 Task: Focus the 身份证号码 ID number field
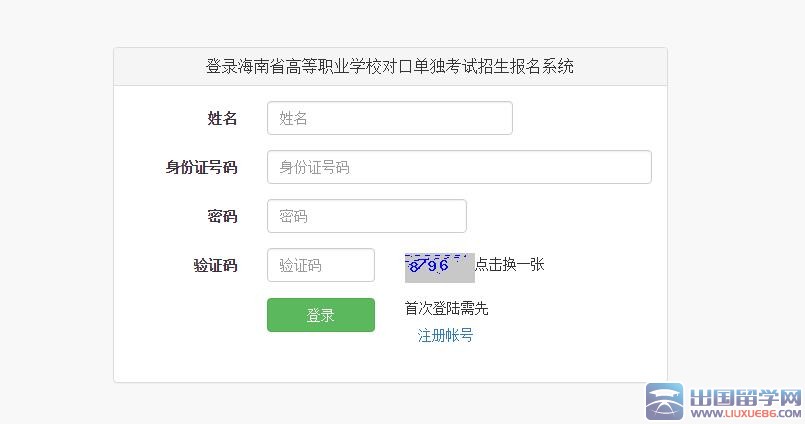click(x=459, y=167)
